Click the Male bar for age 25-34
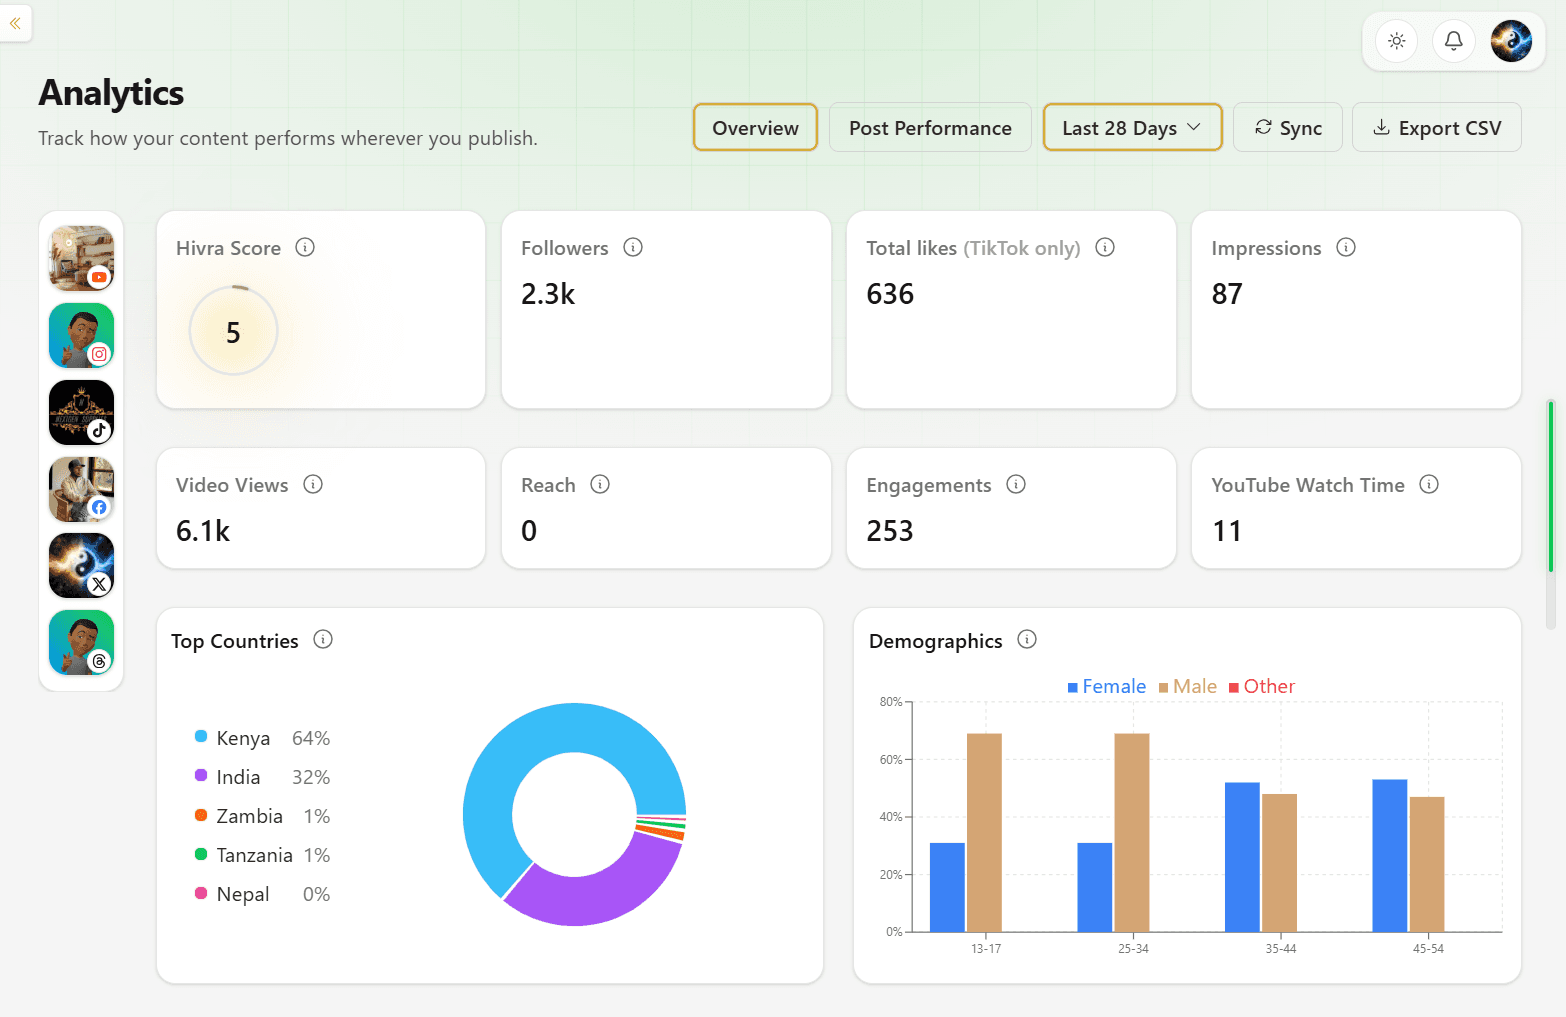This screenshot has width=1566, height=1017. tap(1132, 833)
